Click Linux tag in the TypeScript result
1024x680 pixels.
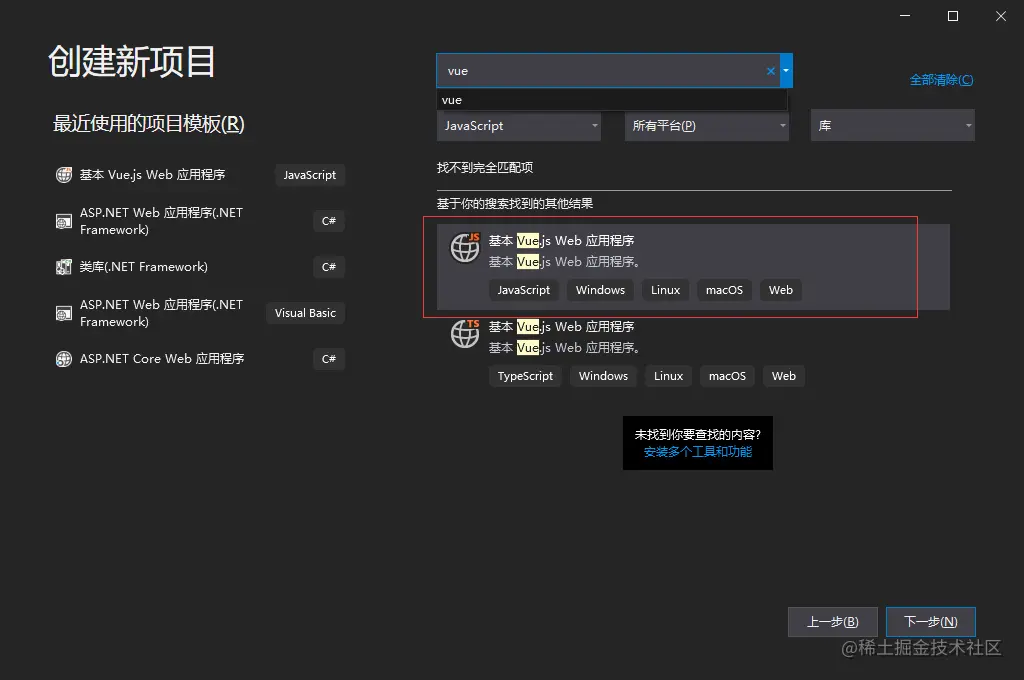[669, 376]
